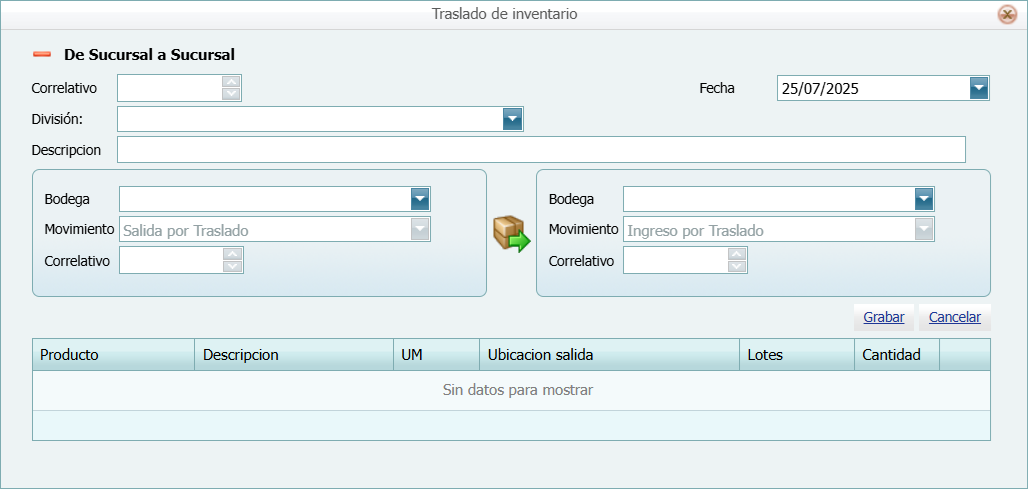
Task: Open the source Bodega dropdown
Action: click(x=420, y=199)
